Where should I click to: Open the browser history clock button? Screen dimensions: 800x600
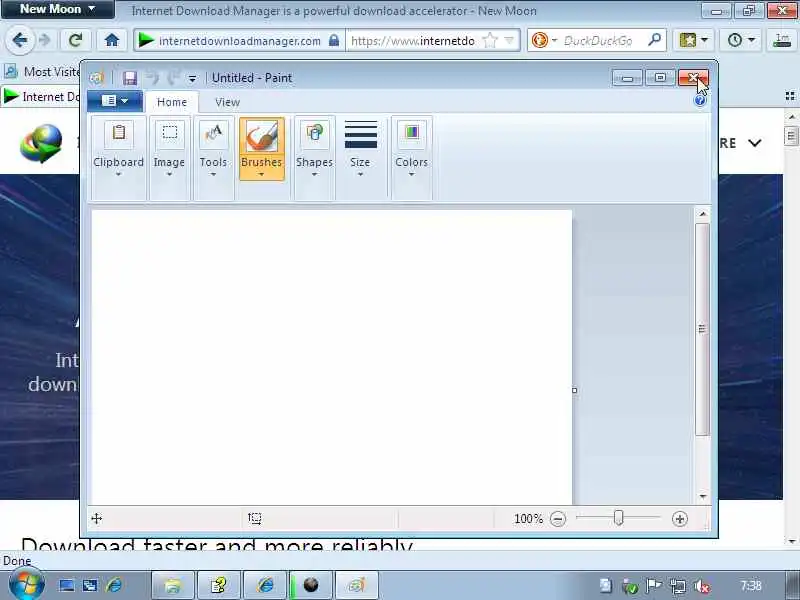point(741,40)
